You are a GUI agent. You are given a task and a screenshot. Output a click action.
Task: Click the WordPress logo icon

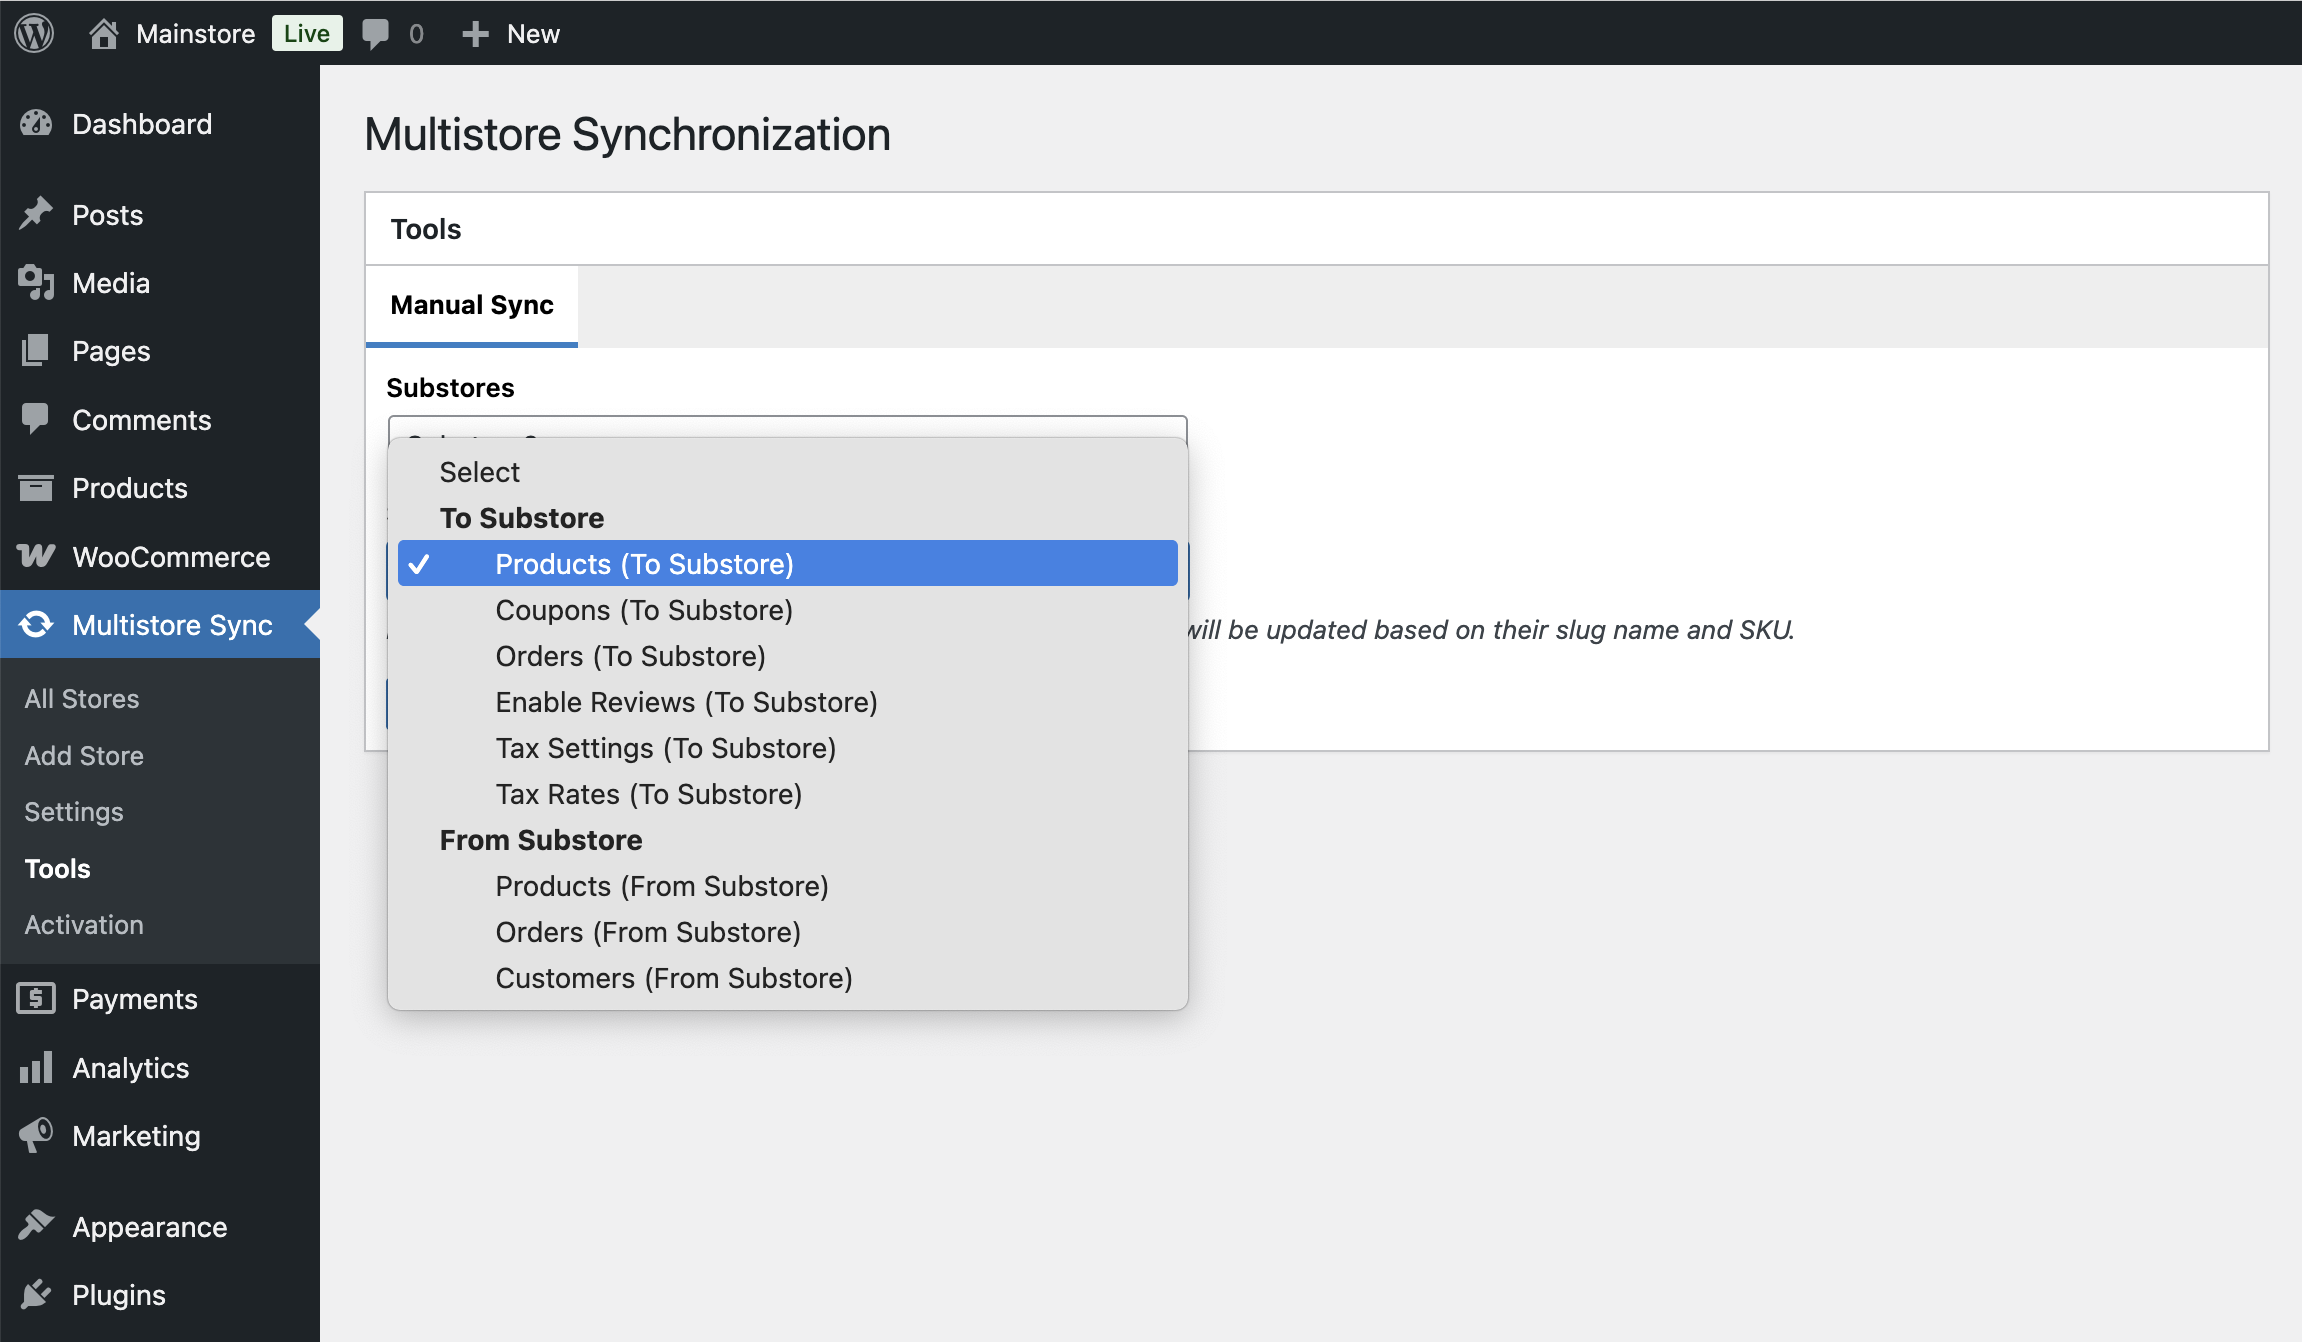coord(34,33)
